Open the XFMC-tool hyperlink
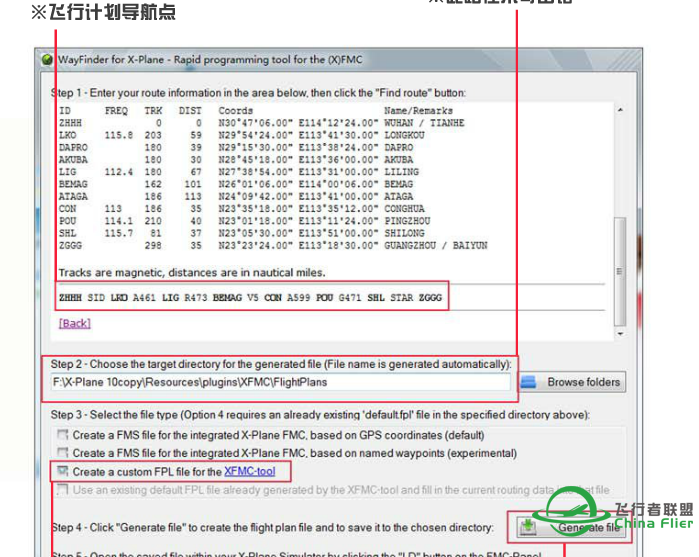Image resolution: width=699 pixels, height=557 pixels. (250, 471)
